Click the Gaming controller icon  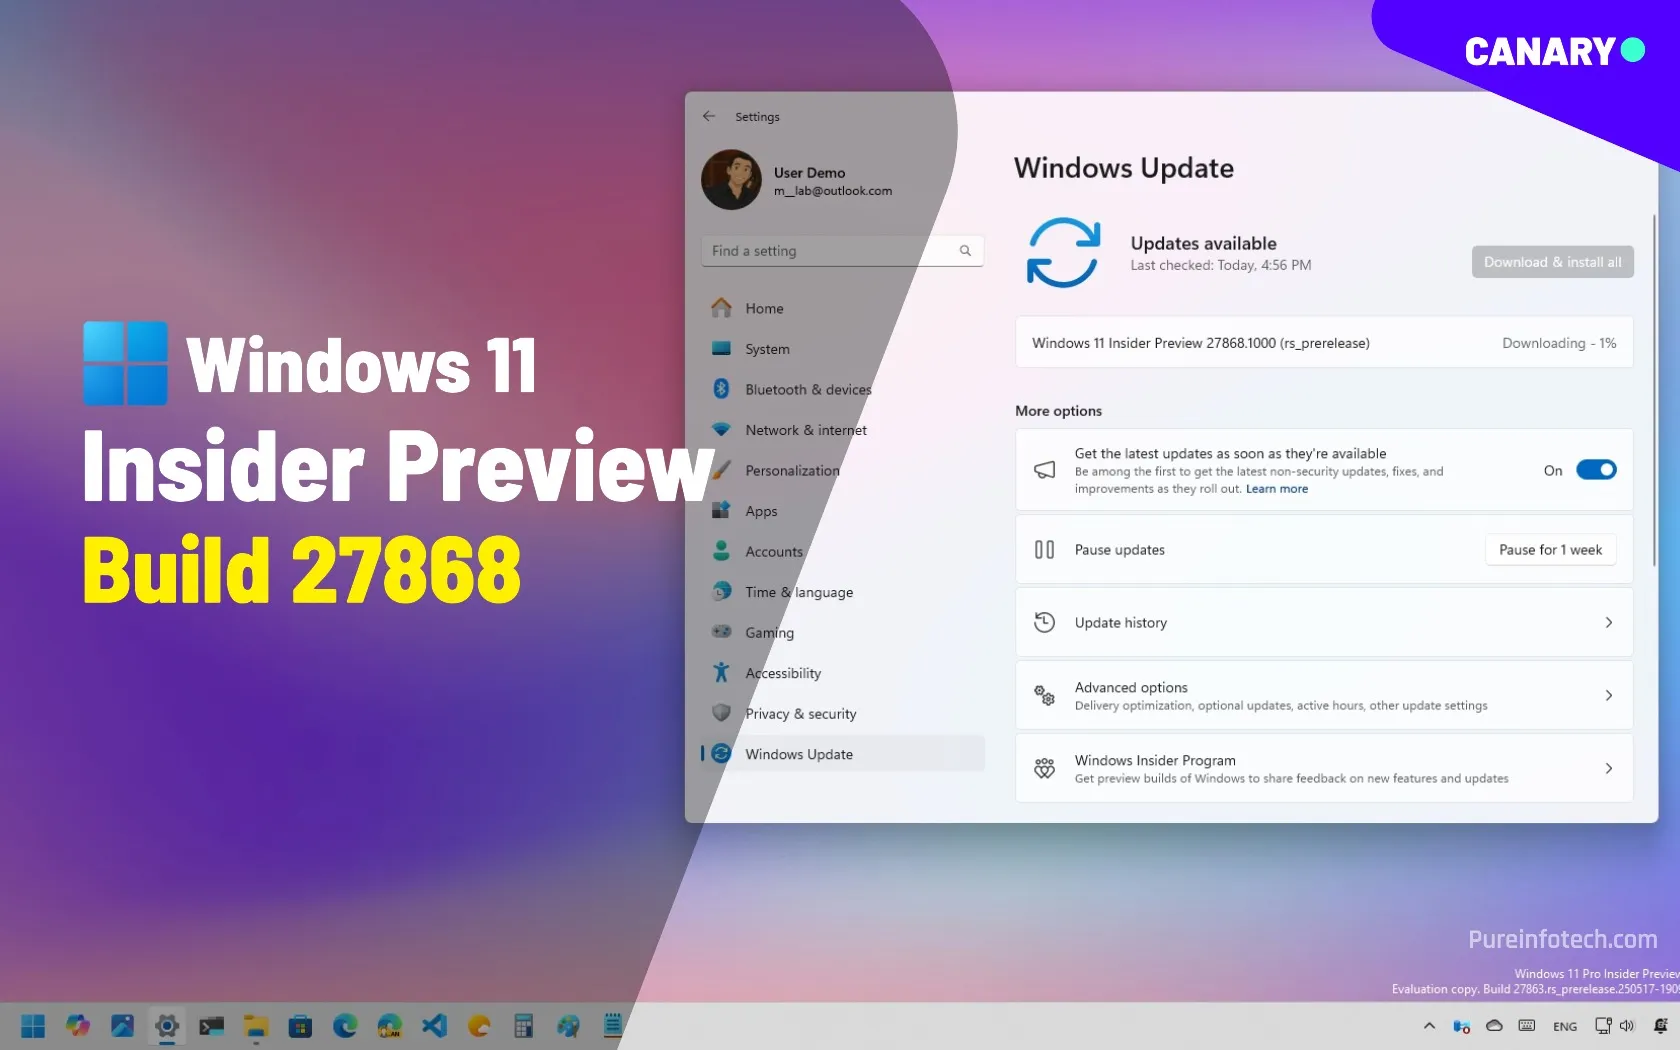pos(721,632)
